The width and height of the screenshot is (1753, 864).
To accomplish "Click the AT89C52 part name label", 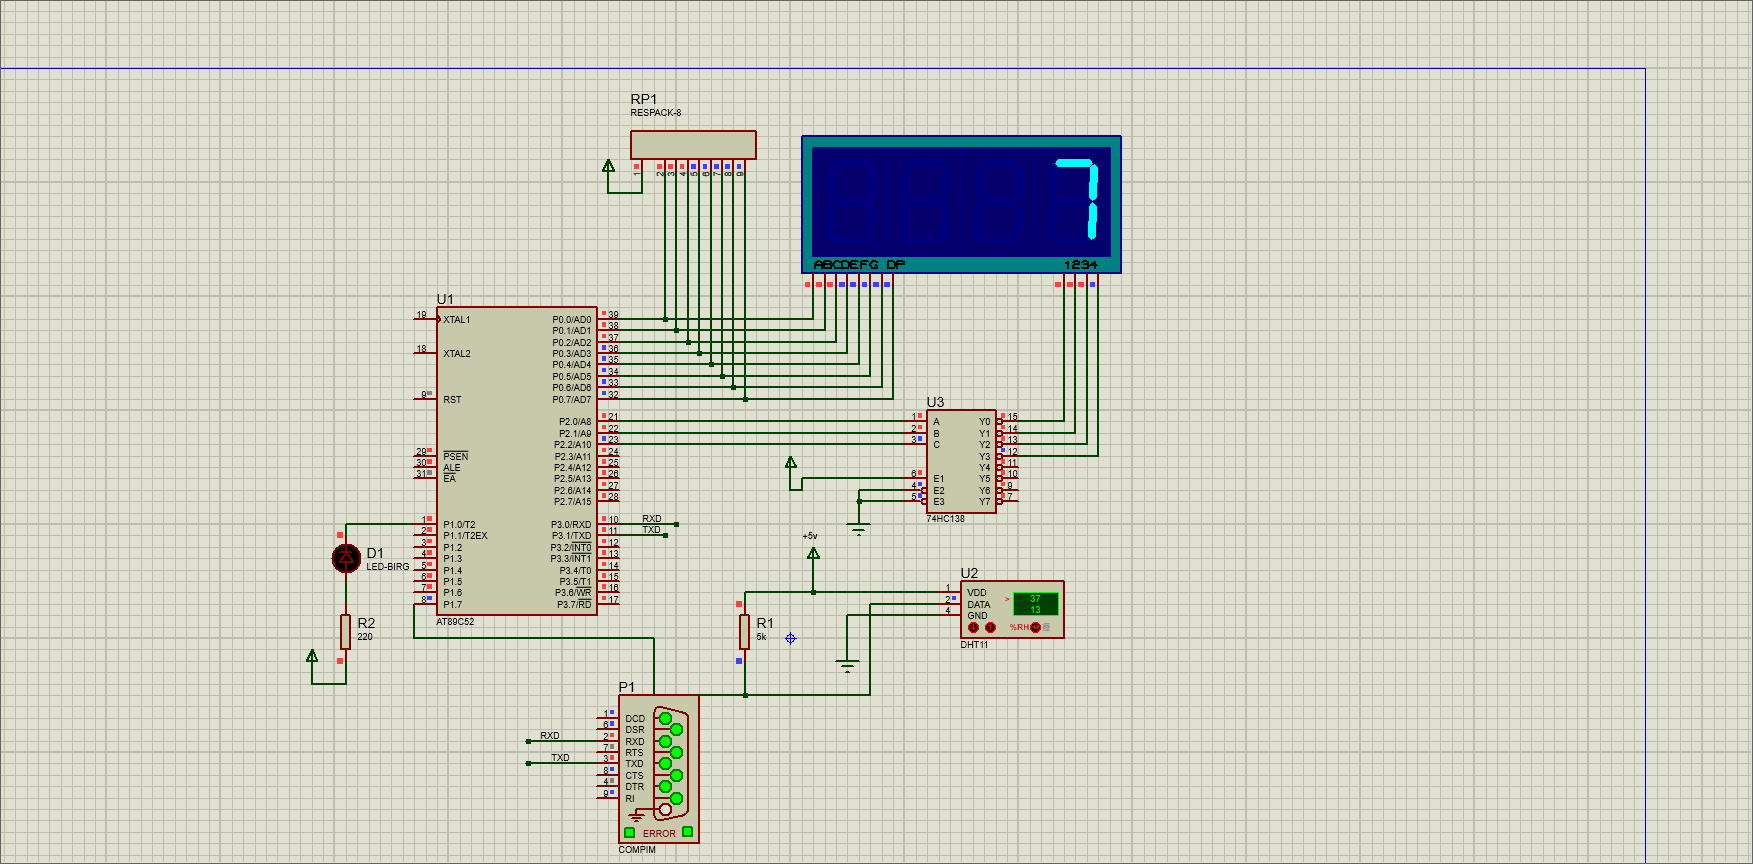I will coord(455,622).
